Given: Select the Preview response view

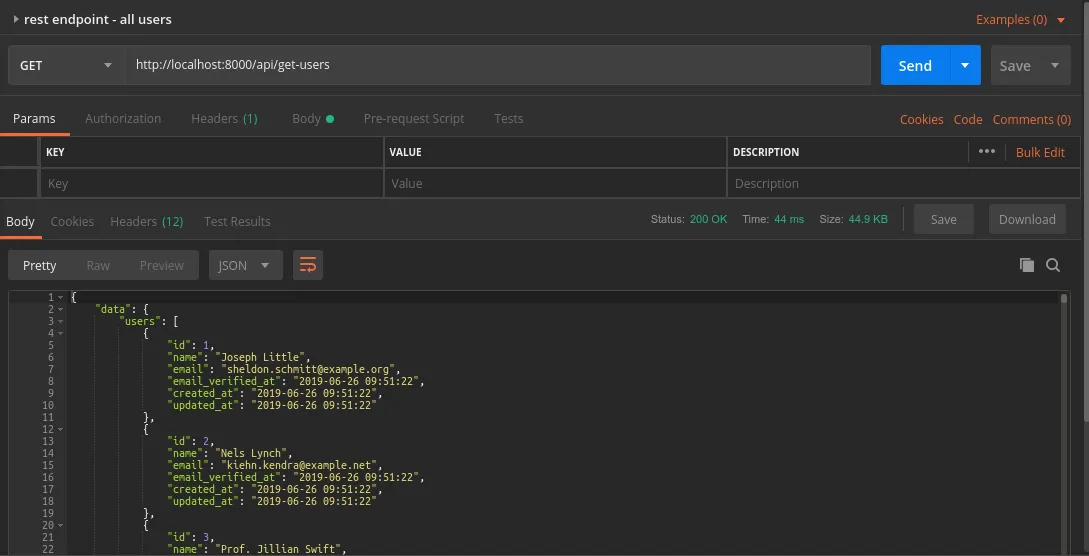Looking at the screenshot, I should tap(161, 265).
